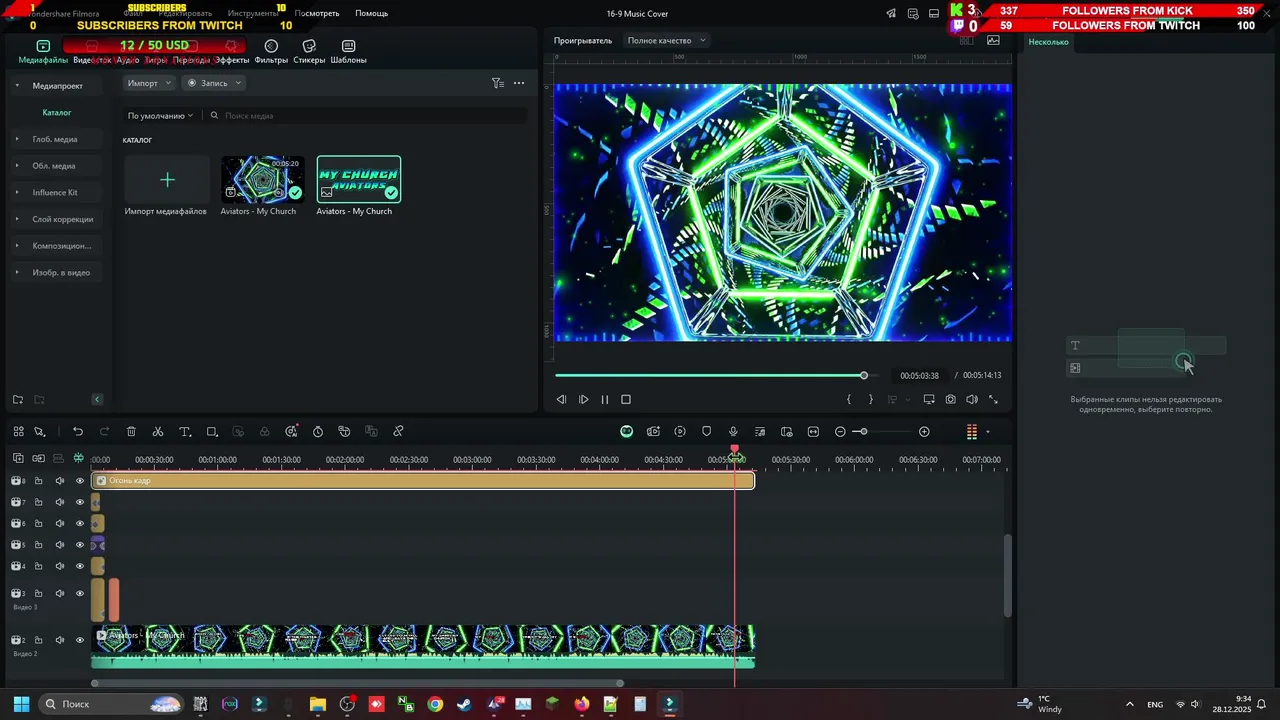The width and height of the screenshot is (1280, 720).
Task: Stop preview playback
Action: (x=626, y=399)
